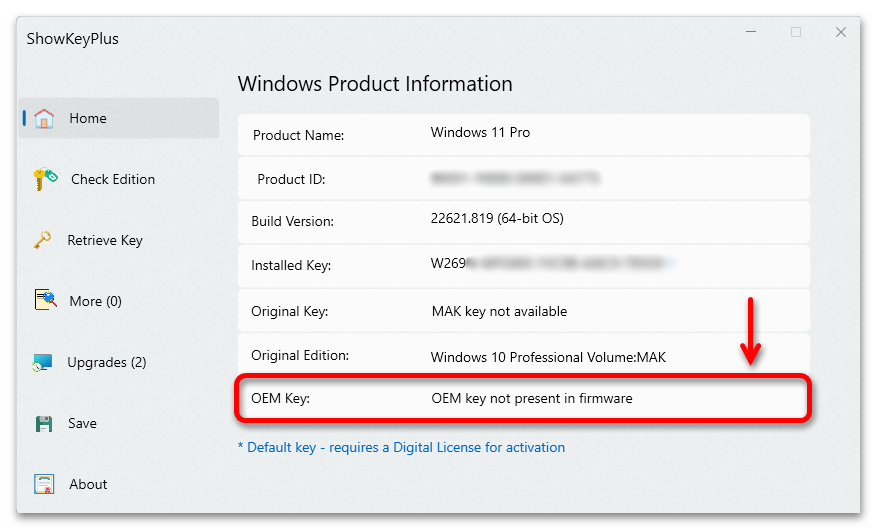Click the Installed Key value
This screenshot has height=529, width=876.
[x=550, y=265]
